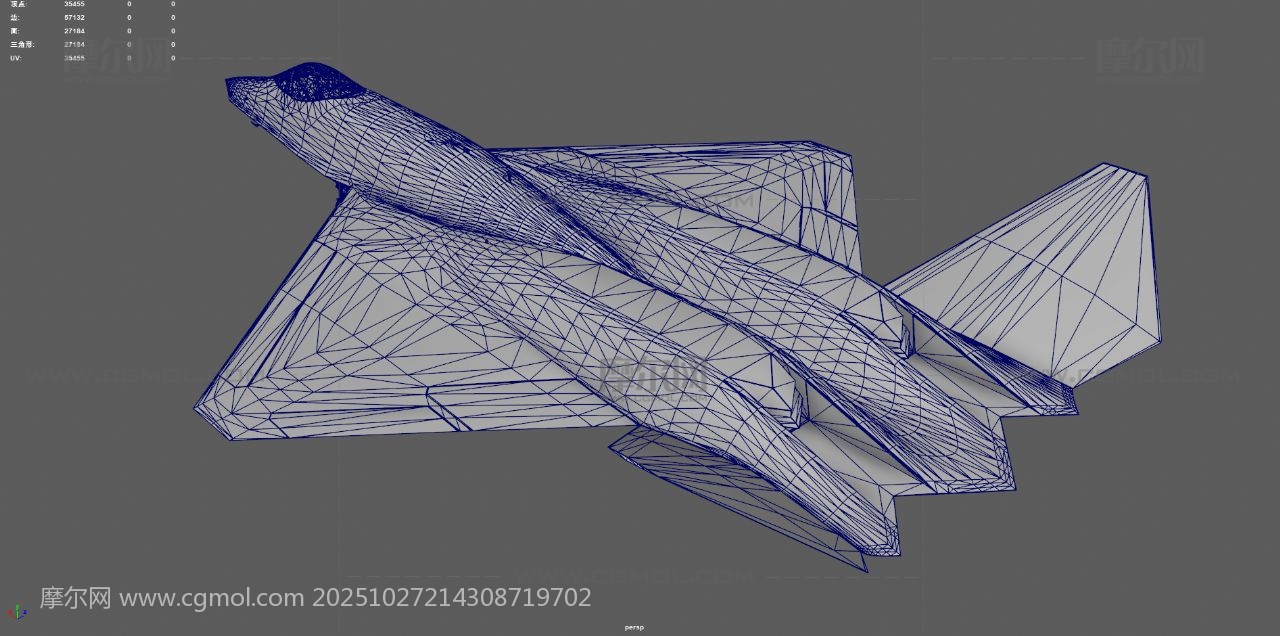
Task: Click the 顶点 vertex count label
Action: [x=16, y=4]
